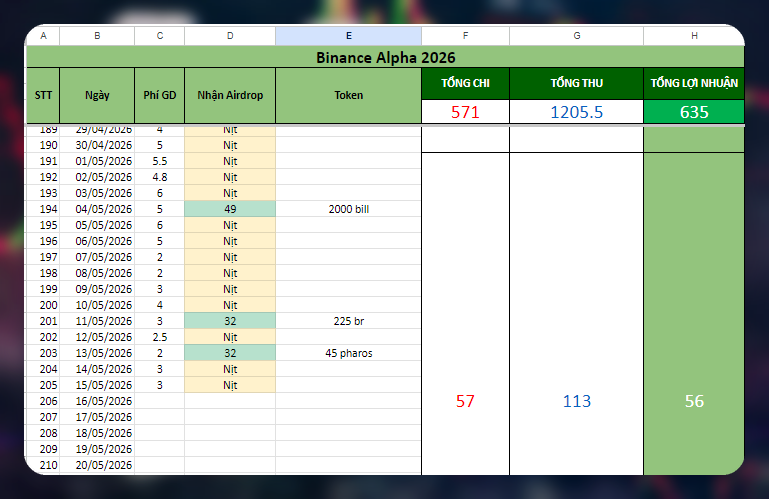Select column E header
Screen dimensions: 769x499
coord(349,36)
